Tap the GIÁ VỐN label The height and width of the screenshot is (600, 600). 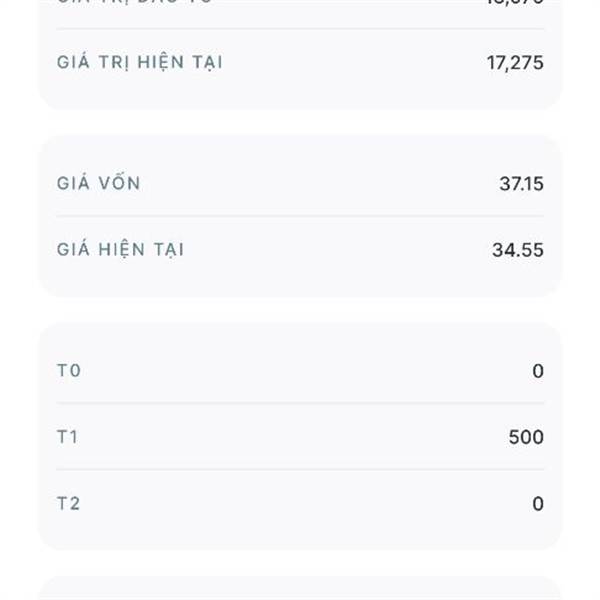[98, 183]
